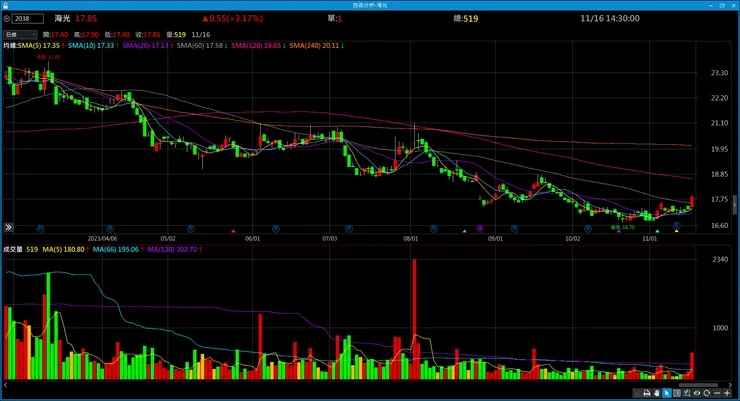The width and height of the screenshot is (740, 401).
Task: Click the tallest red volume bar near 08/01
Action: point(414,319)
